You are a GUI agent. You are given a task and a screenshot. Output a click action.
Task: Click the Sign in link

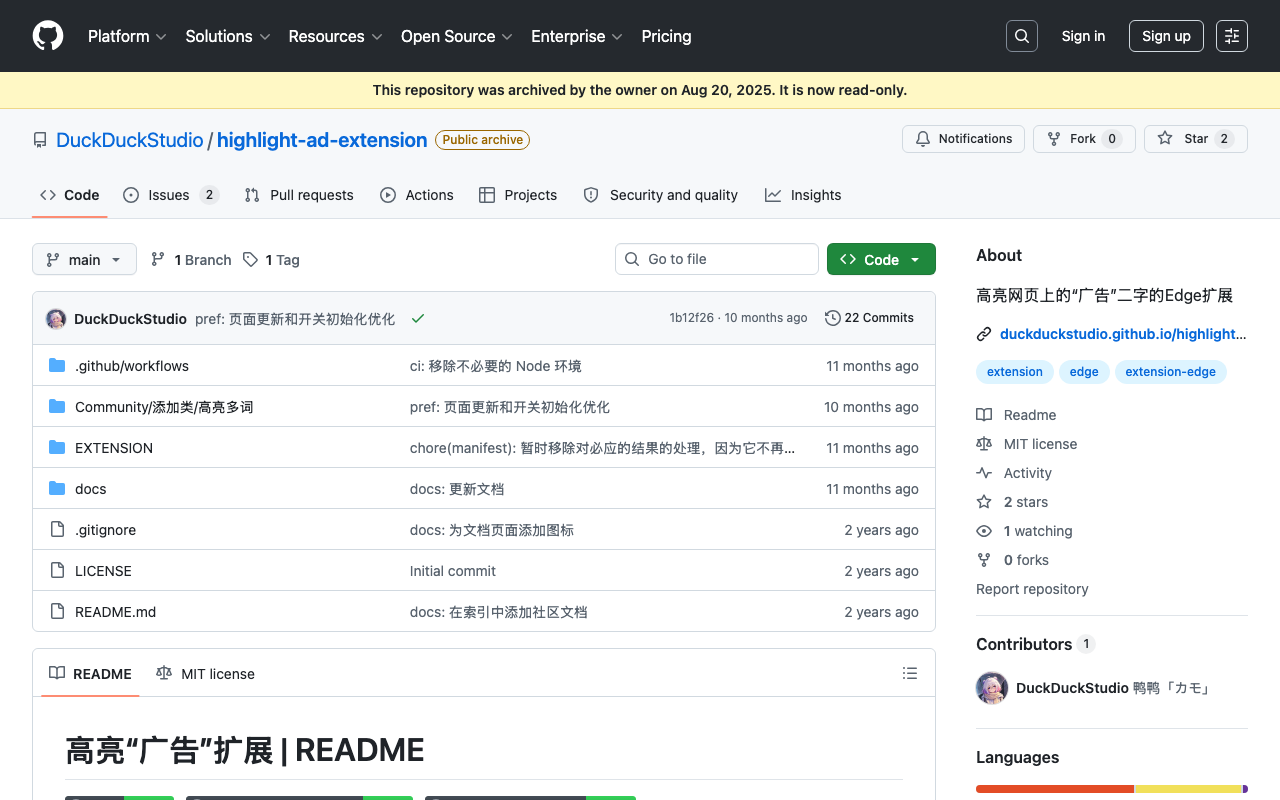[1083, 36]
